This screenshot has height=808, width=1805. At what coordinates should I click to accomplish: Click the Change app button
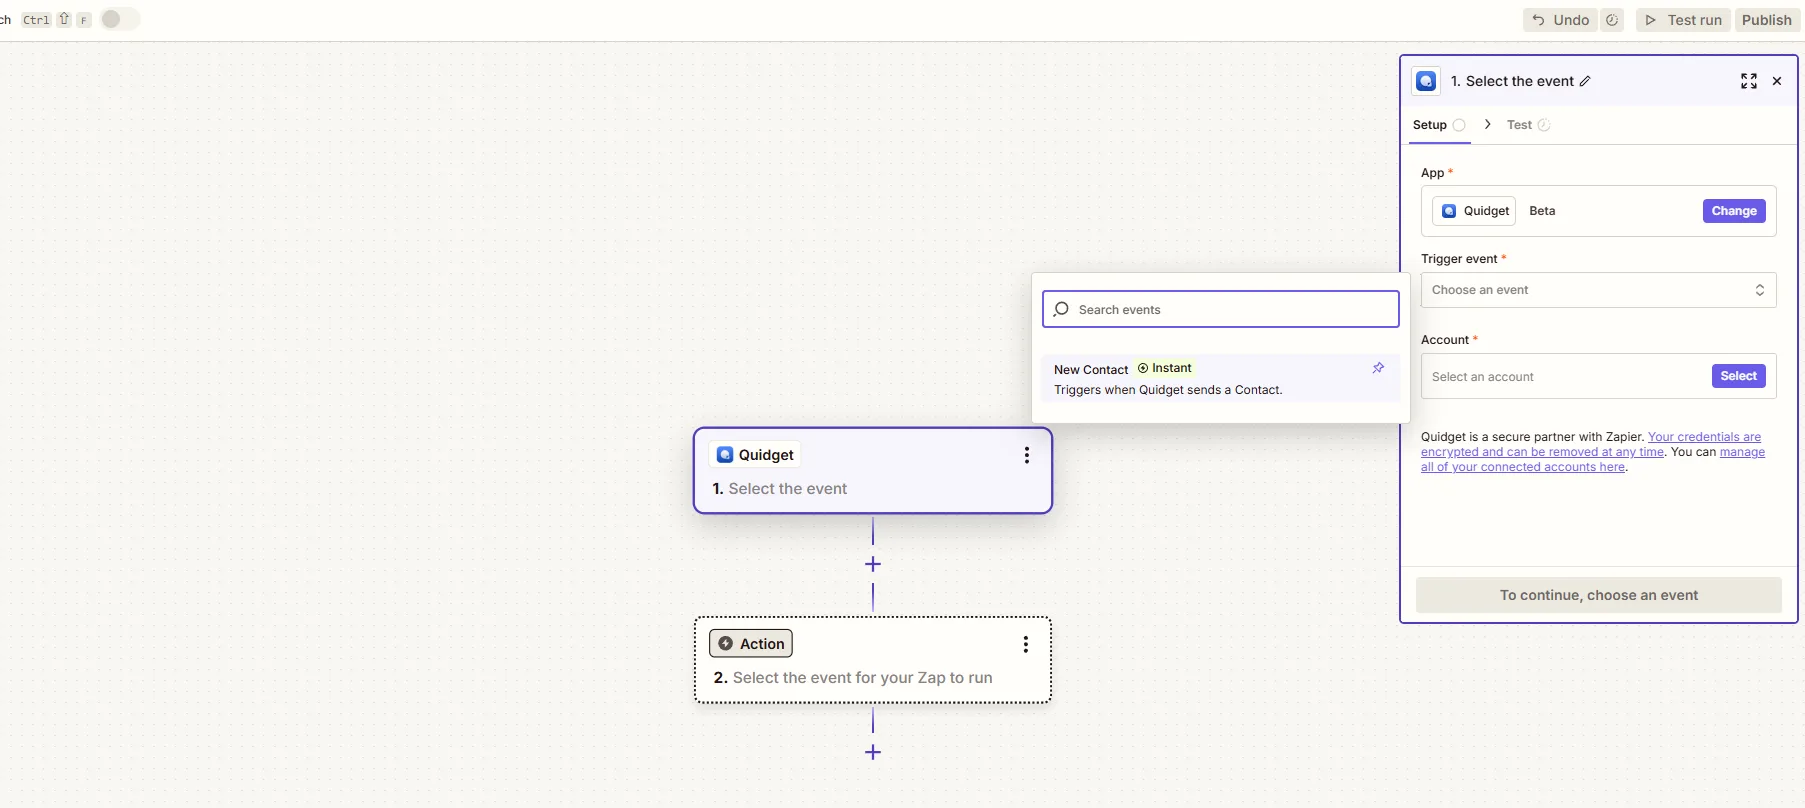[x=1733, y=211]
